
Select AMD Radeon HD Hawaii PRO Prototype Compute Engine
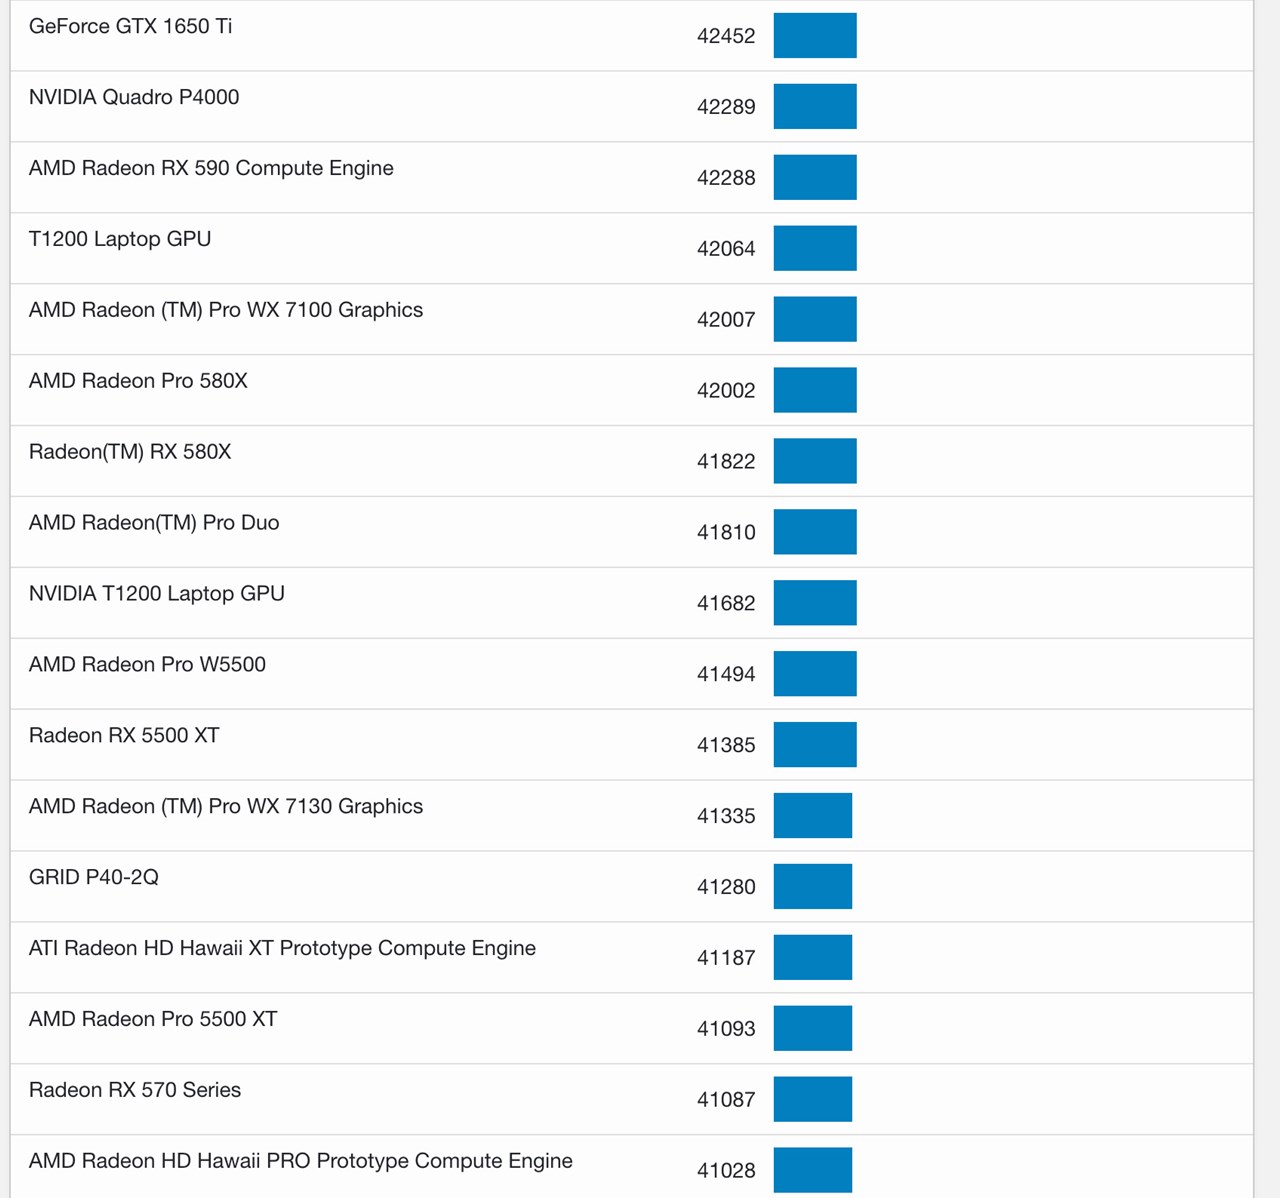pos(299,1161)
